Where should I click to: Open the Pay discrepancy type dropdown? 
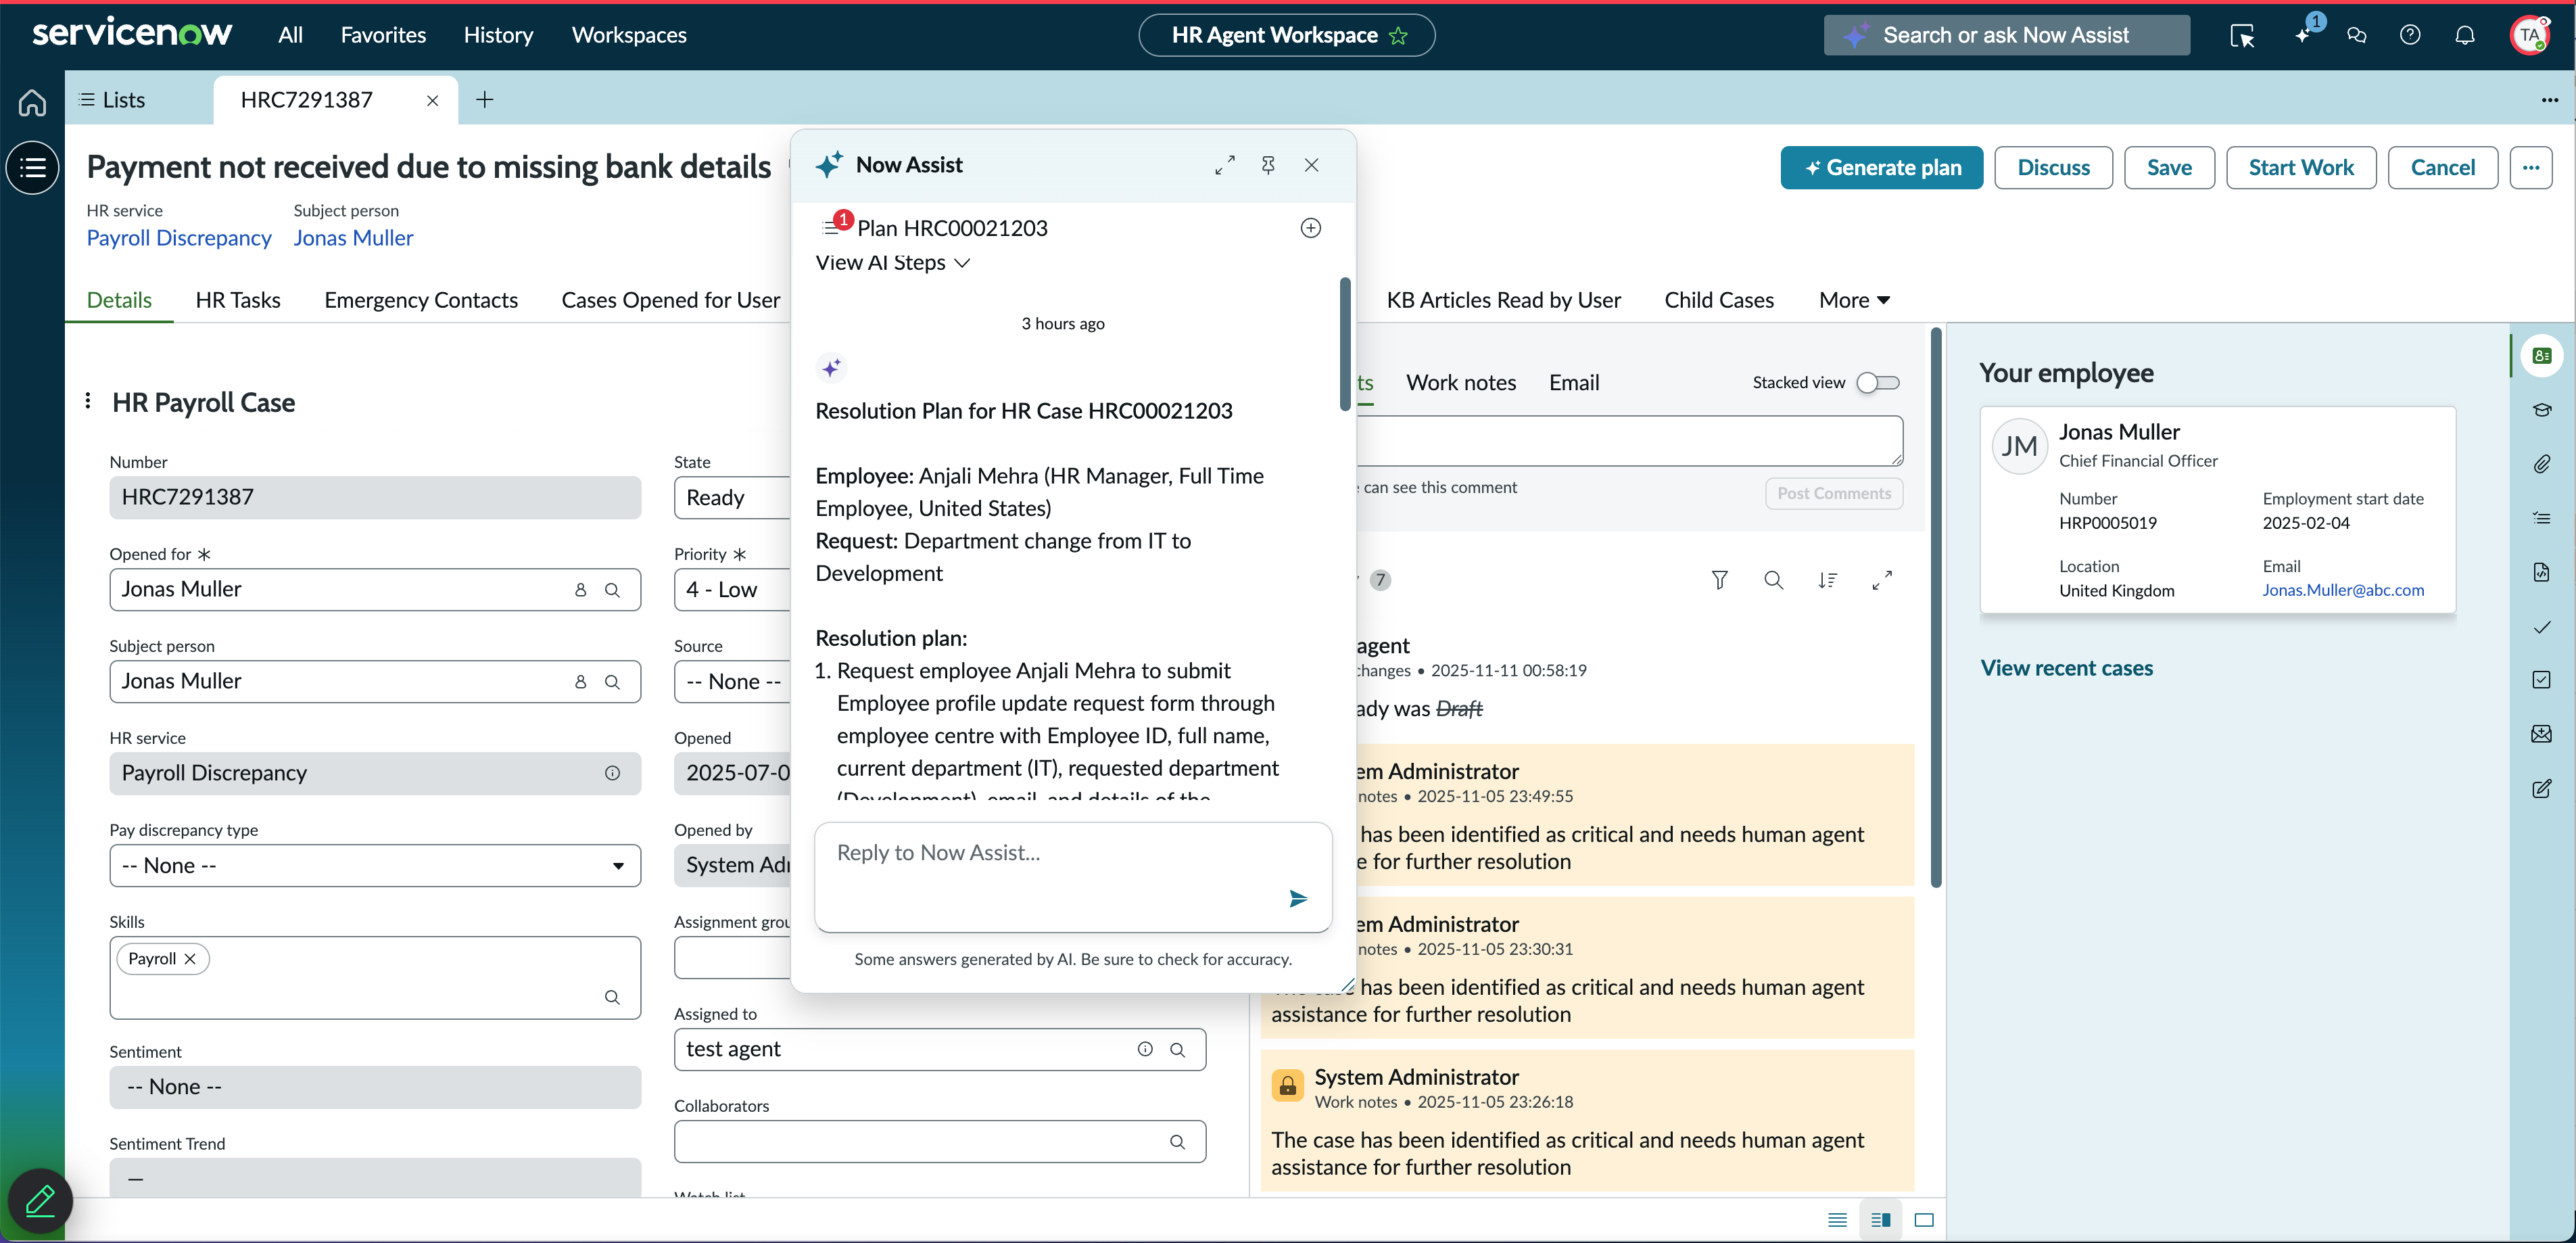click(375, 866)
